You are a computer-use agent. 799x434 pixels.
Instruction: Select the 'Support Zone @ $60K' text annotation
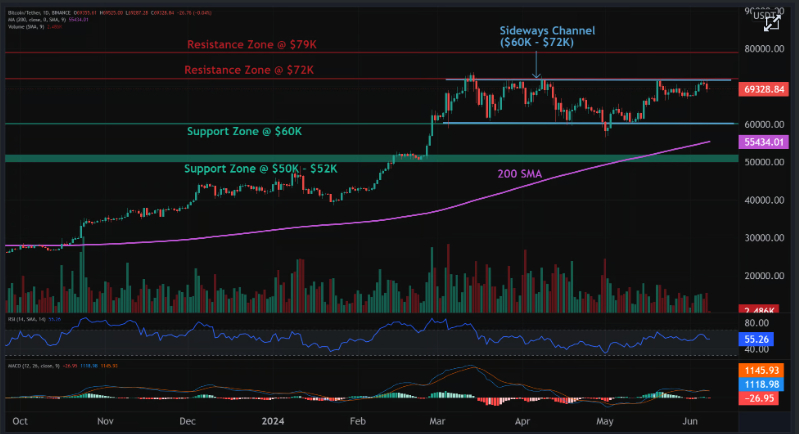[247, 132]
